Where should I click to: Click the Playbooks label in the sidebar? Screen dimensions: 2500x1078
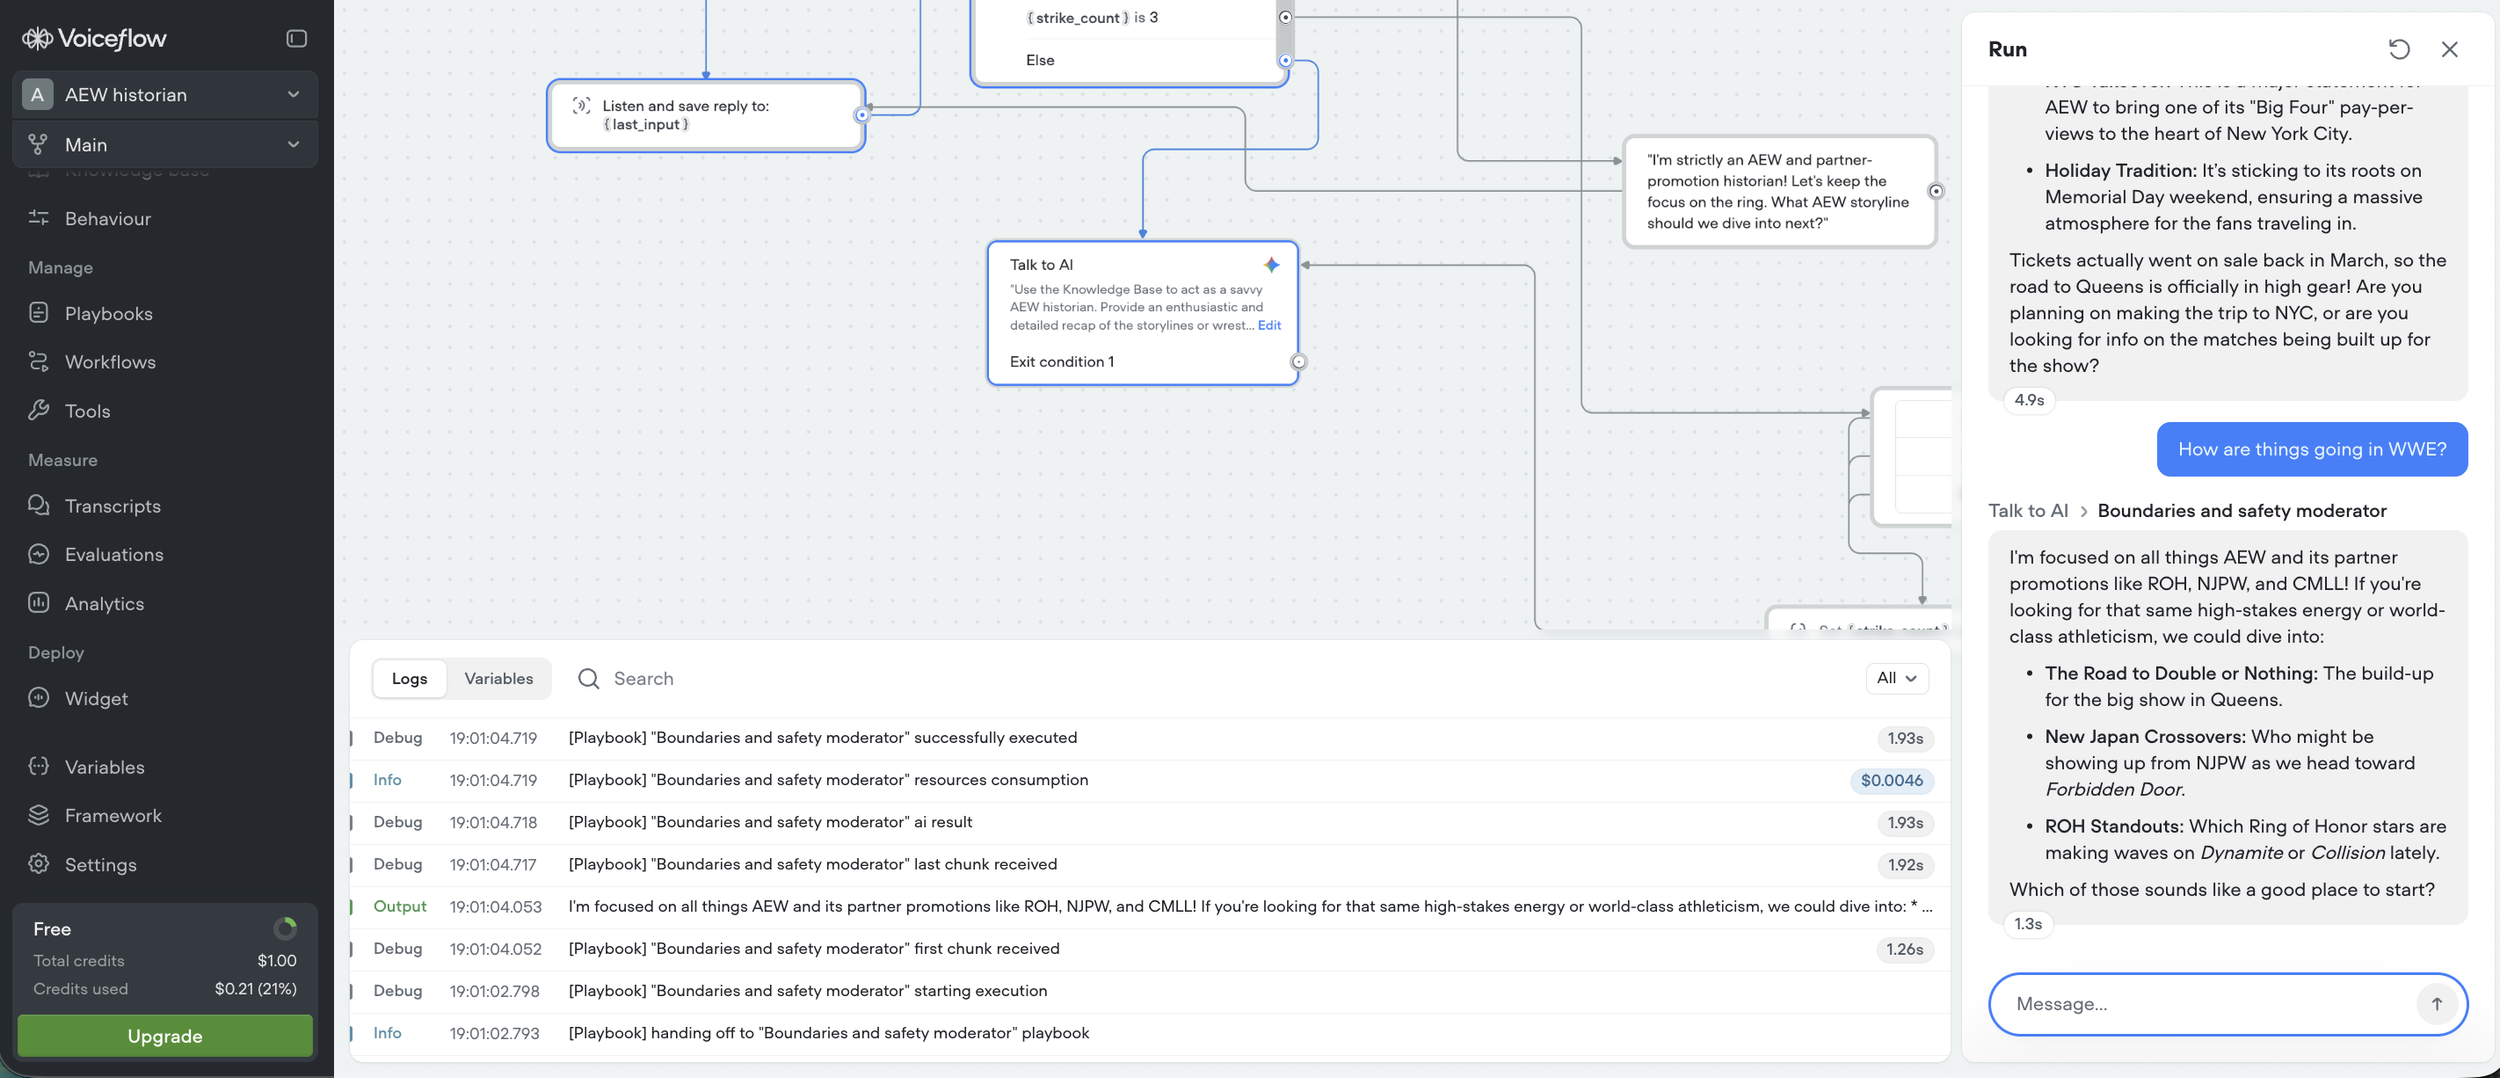(x=109, y=313)
